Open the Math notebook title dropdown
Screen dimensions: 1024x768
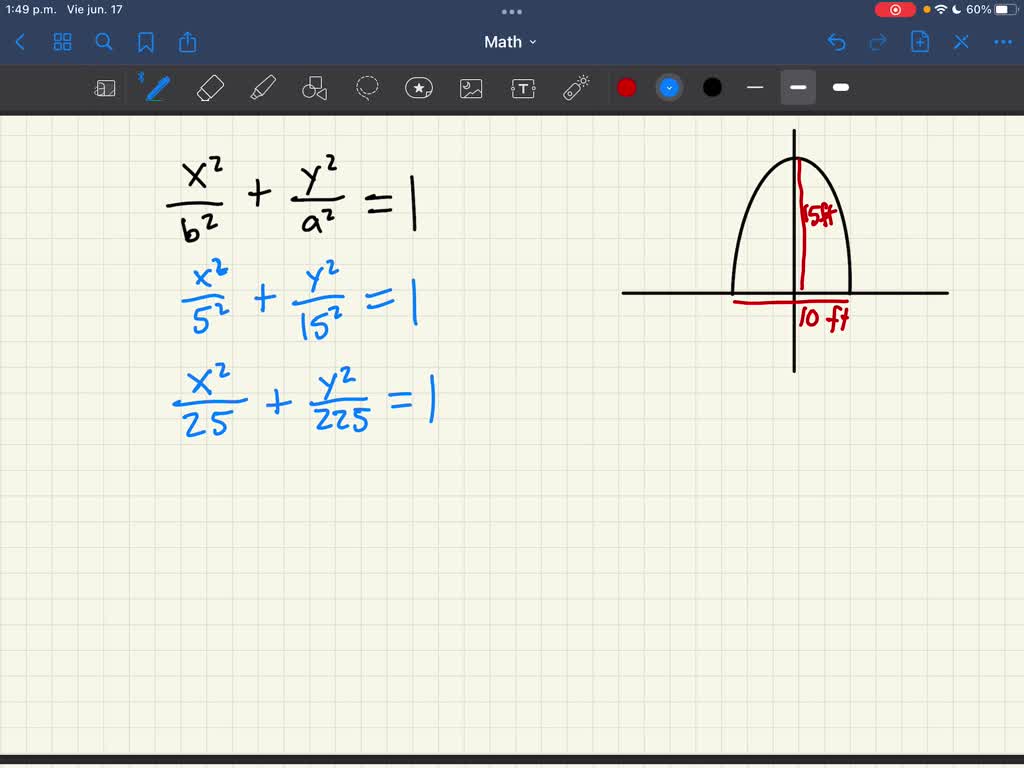click(x=511, y=42)
